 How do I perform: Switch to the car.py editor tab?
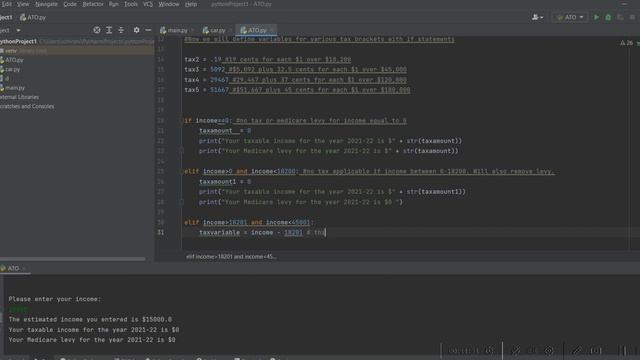coord(214,30)
